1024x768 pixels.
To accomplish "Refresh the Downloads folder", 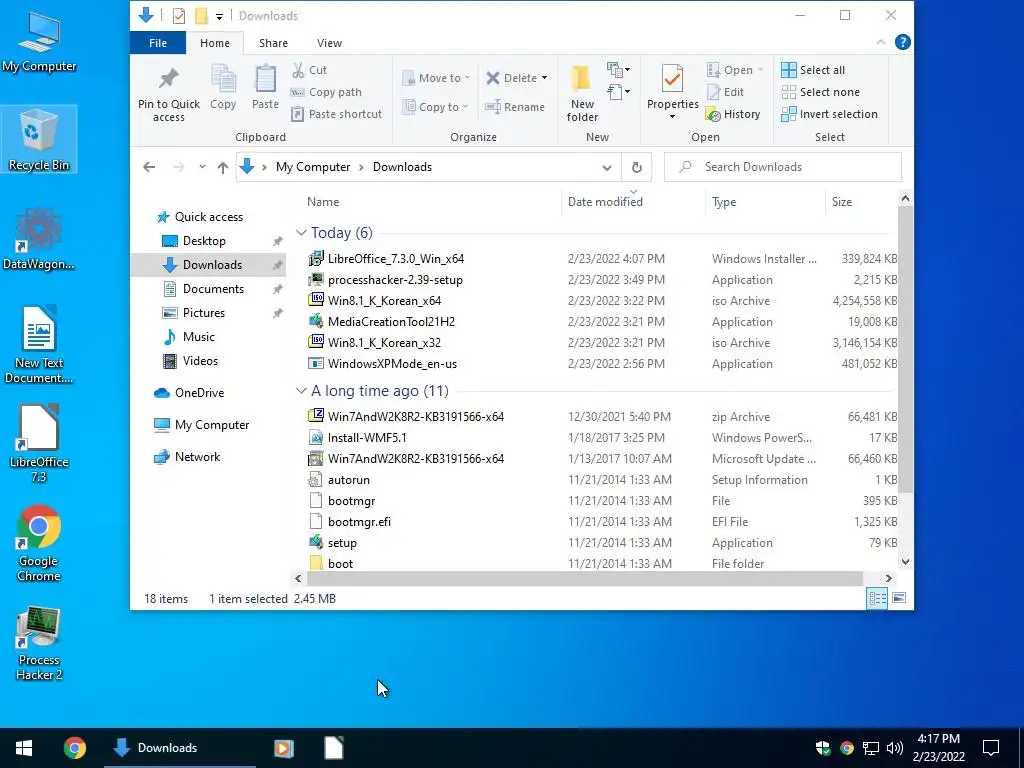I will 636,167.
